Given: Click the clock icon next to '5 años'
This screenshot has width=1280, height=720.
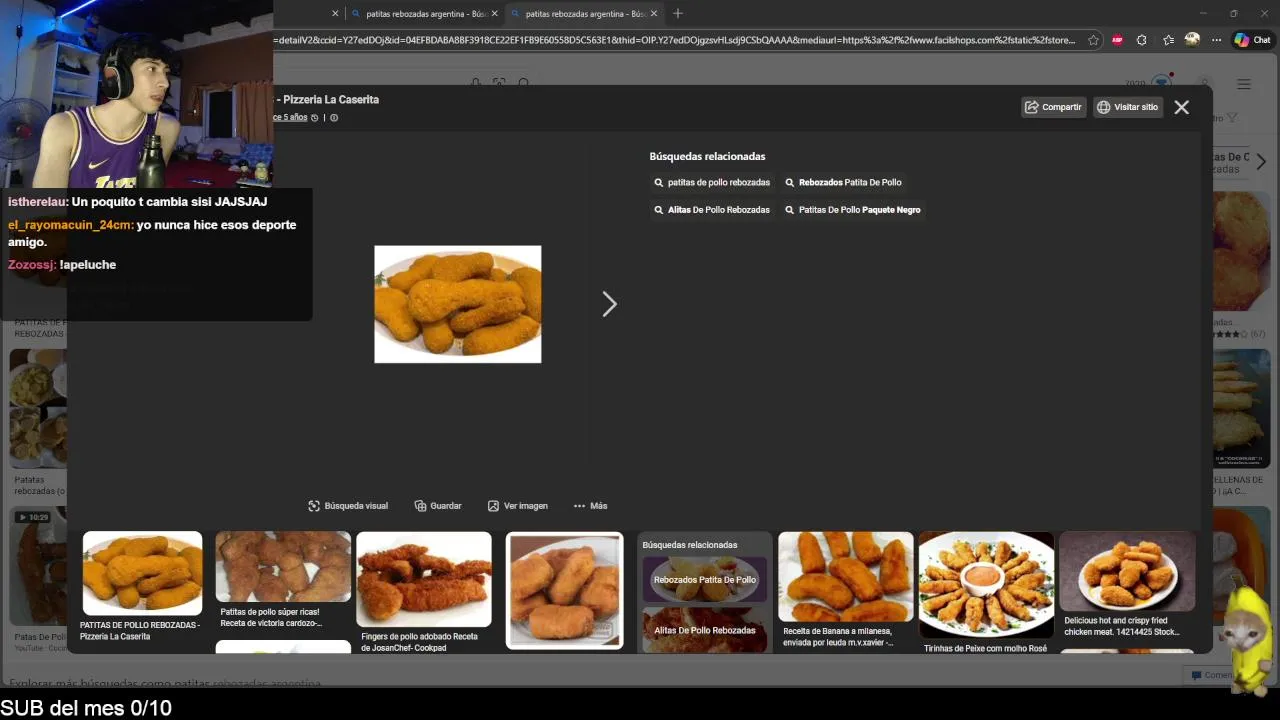Looking at the screenshot, I should (x=315, y=118).
